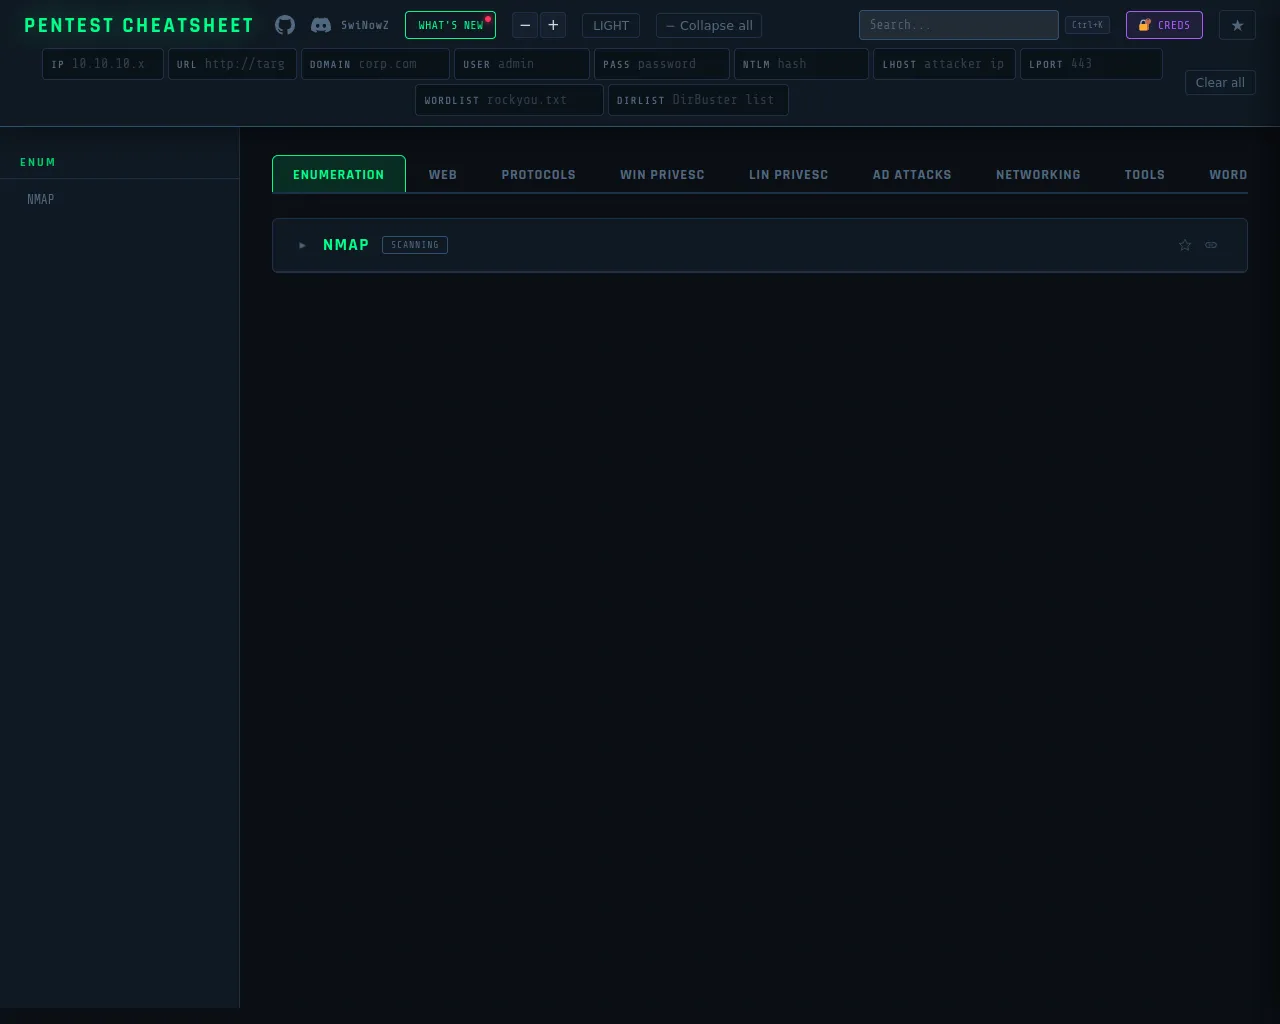This screenshot has height=1024, width=1280.
Task: Click the Discord icon
Action: point(321,25)
